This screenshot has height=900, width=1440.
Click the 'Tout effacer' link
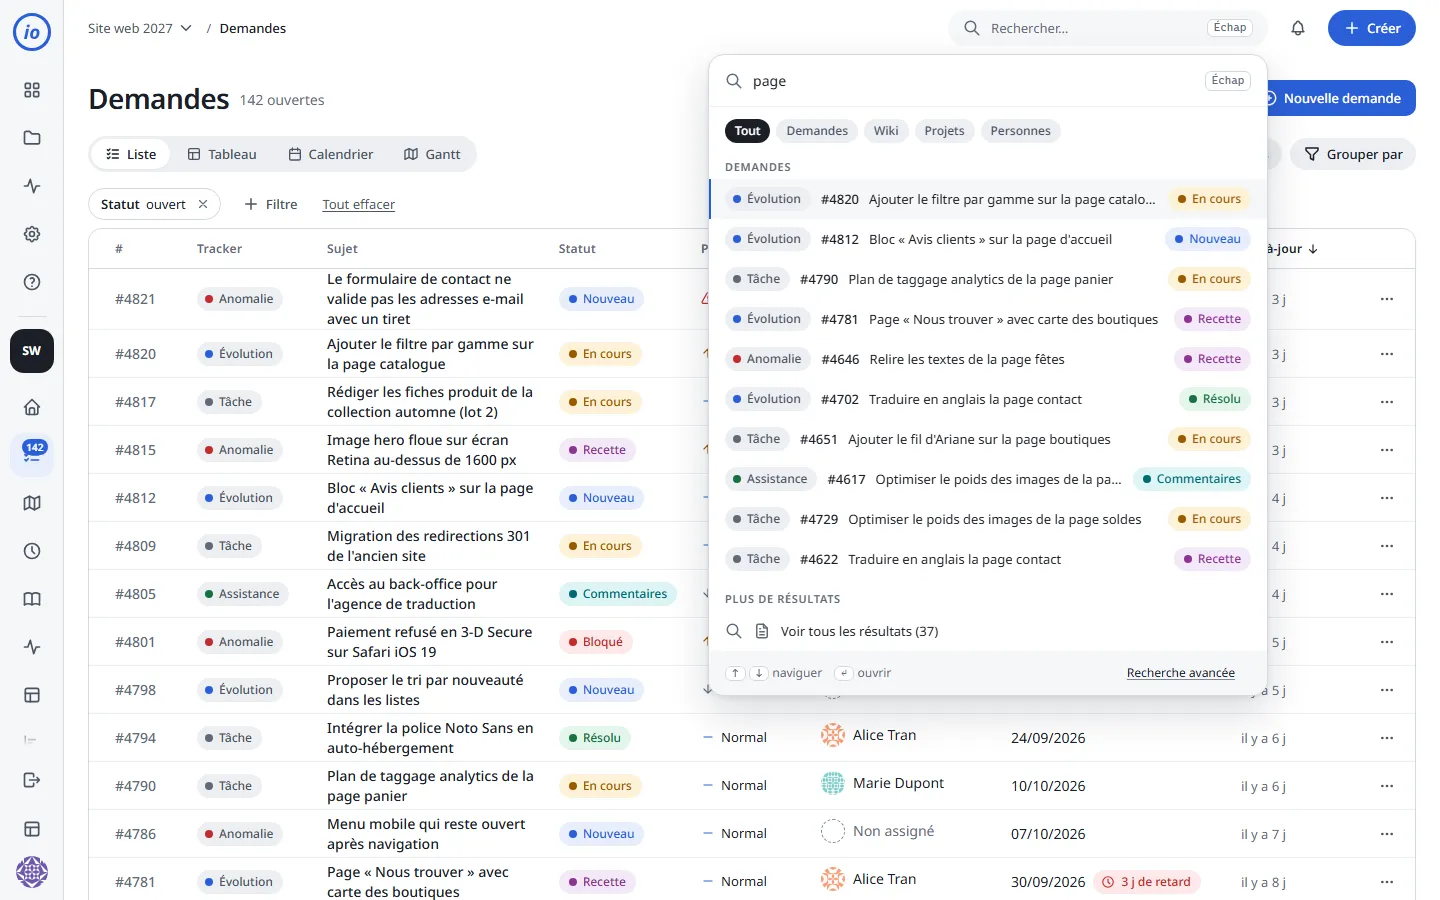(x=359, y=204)
